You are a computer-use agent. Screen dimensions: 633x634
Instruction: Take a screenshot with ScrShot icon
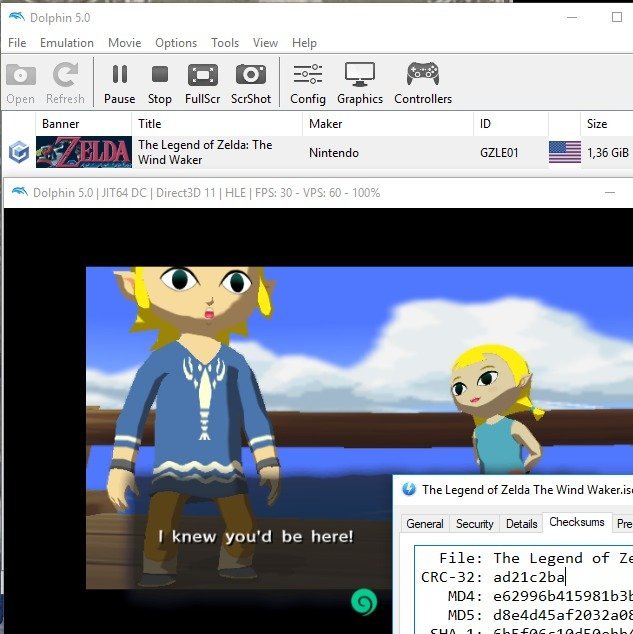pyautogui.click(x=251, y=82)
